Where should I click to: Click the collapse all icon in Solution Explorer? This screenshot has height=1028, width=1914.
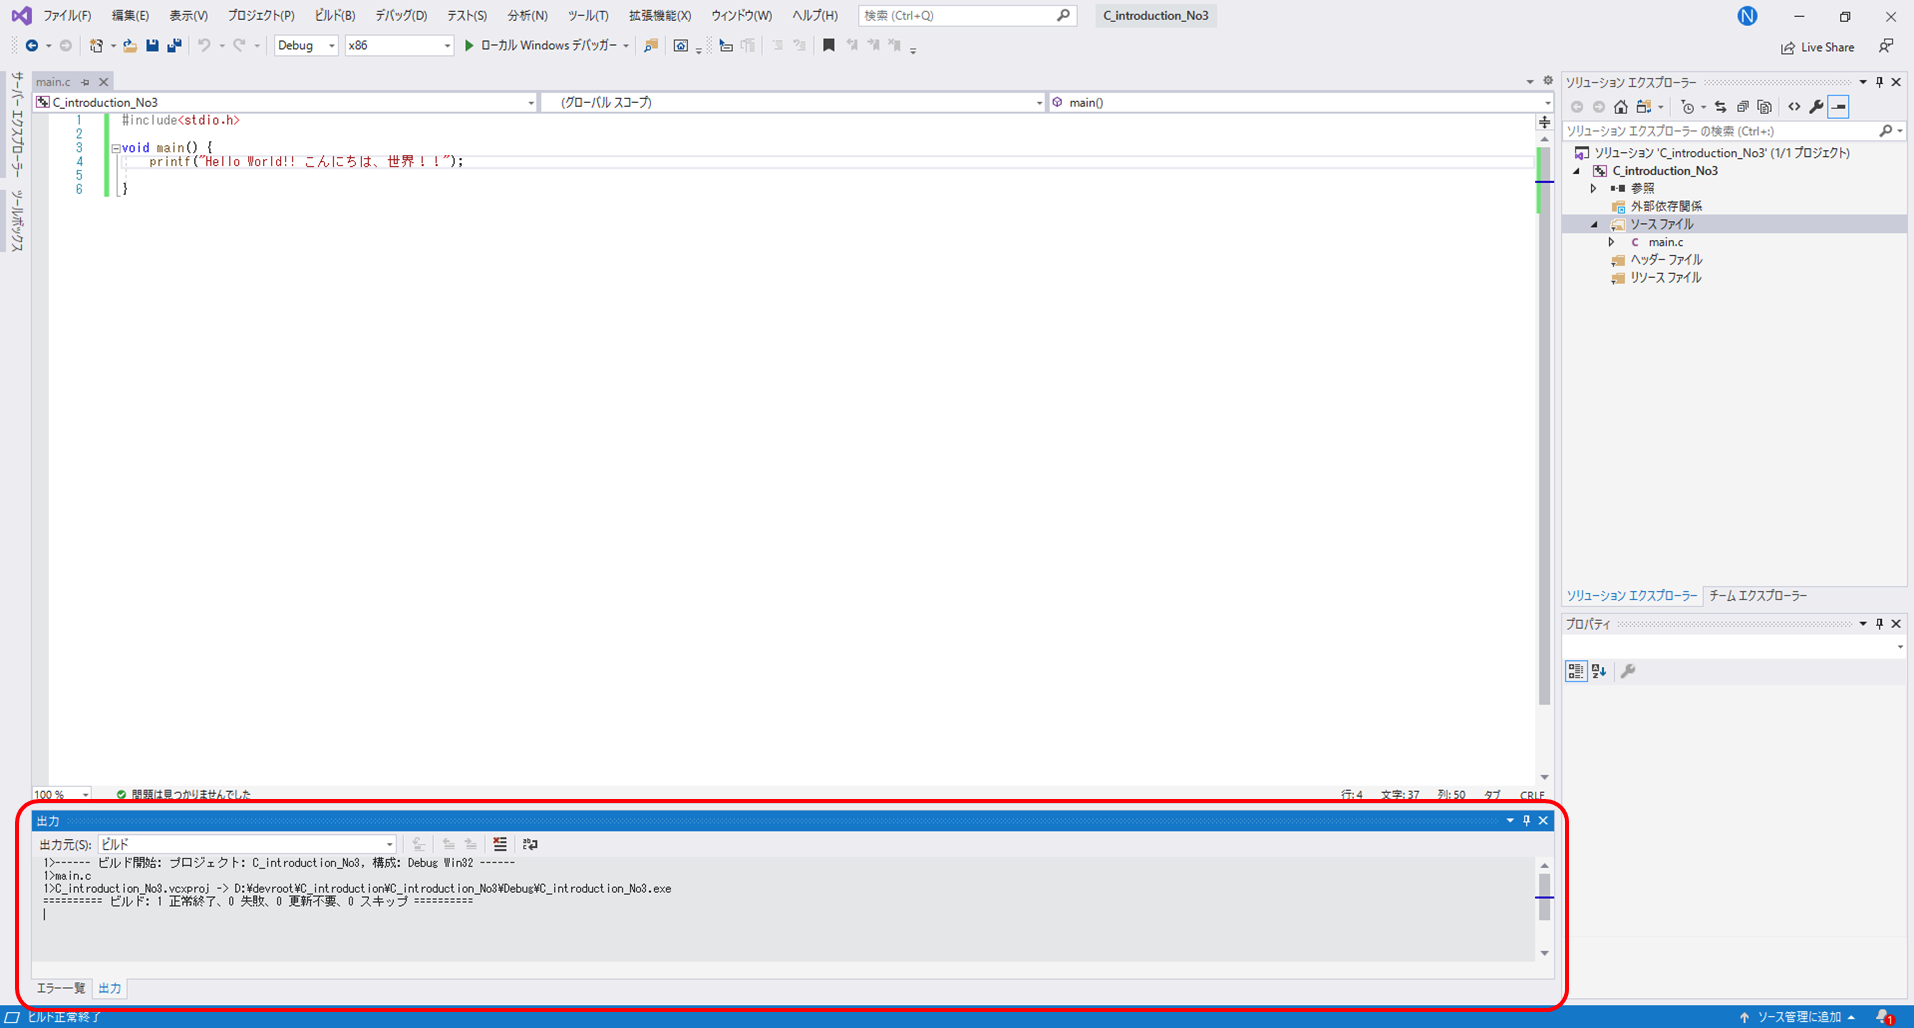tap(1742, 107)
